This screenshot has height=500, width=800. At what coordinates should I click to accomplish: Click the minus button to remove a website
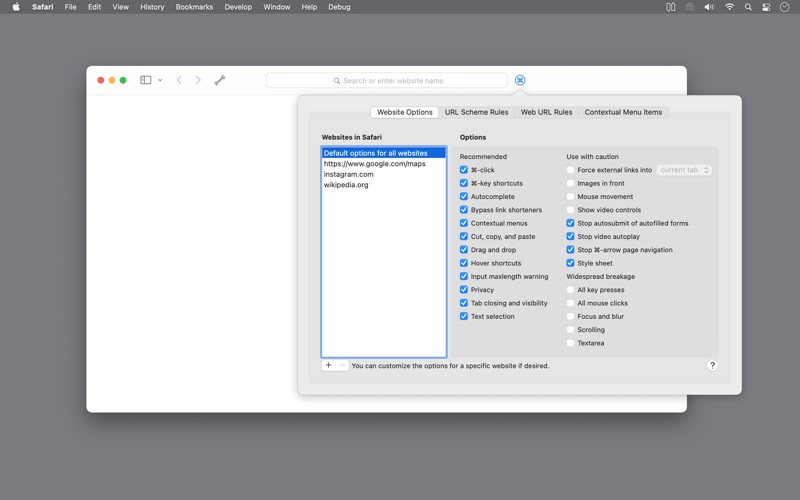point(342,365)
